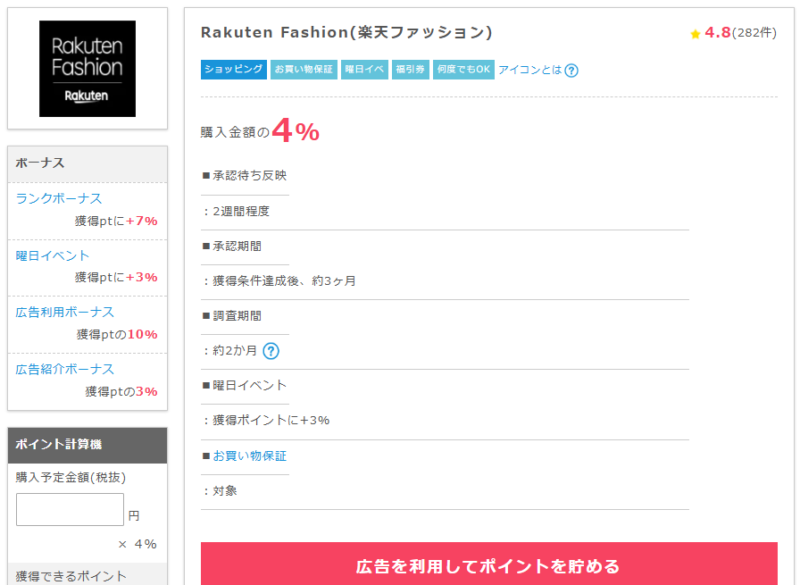Click the 282件 review count

[754, 33]
